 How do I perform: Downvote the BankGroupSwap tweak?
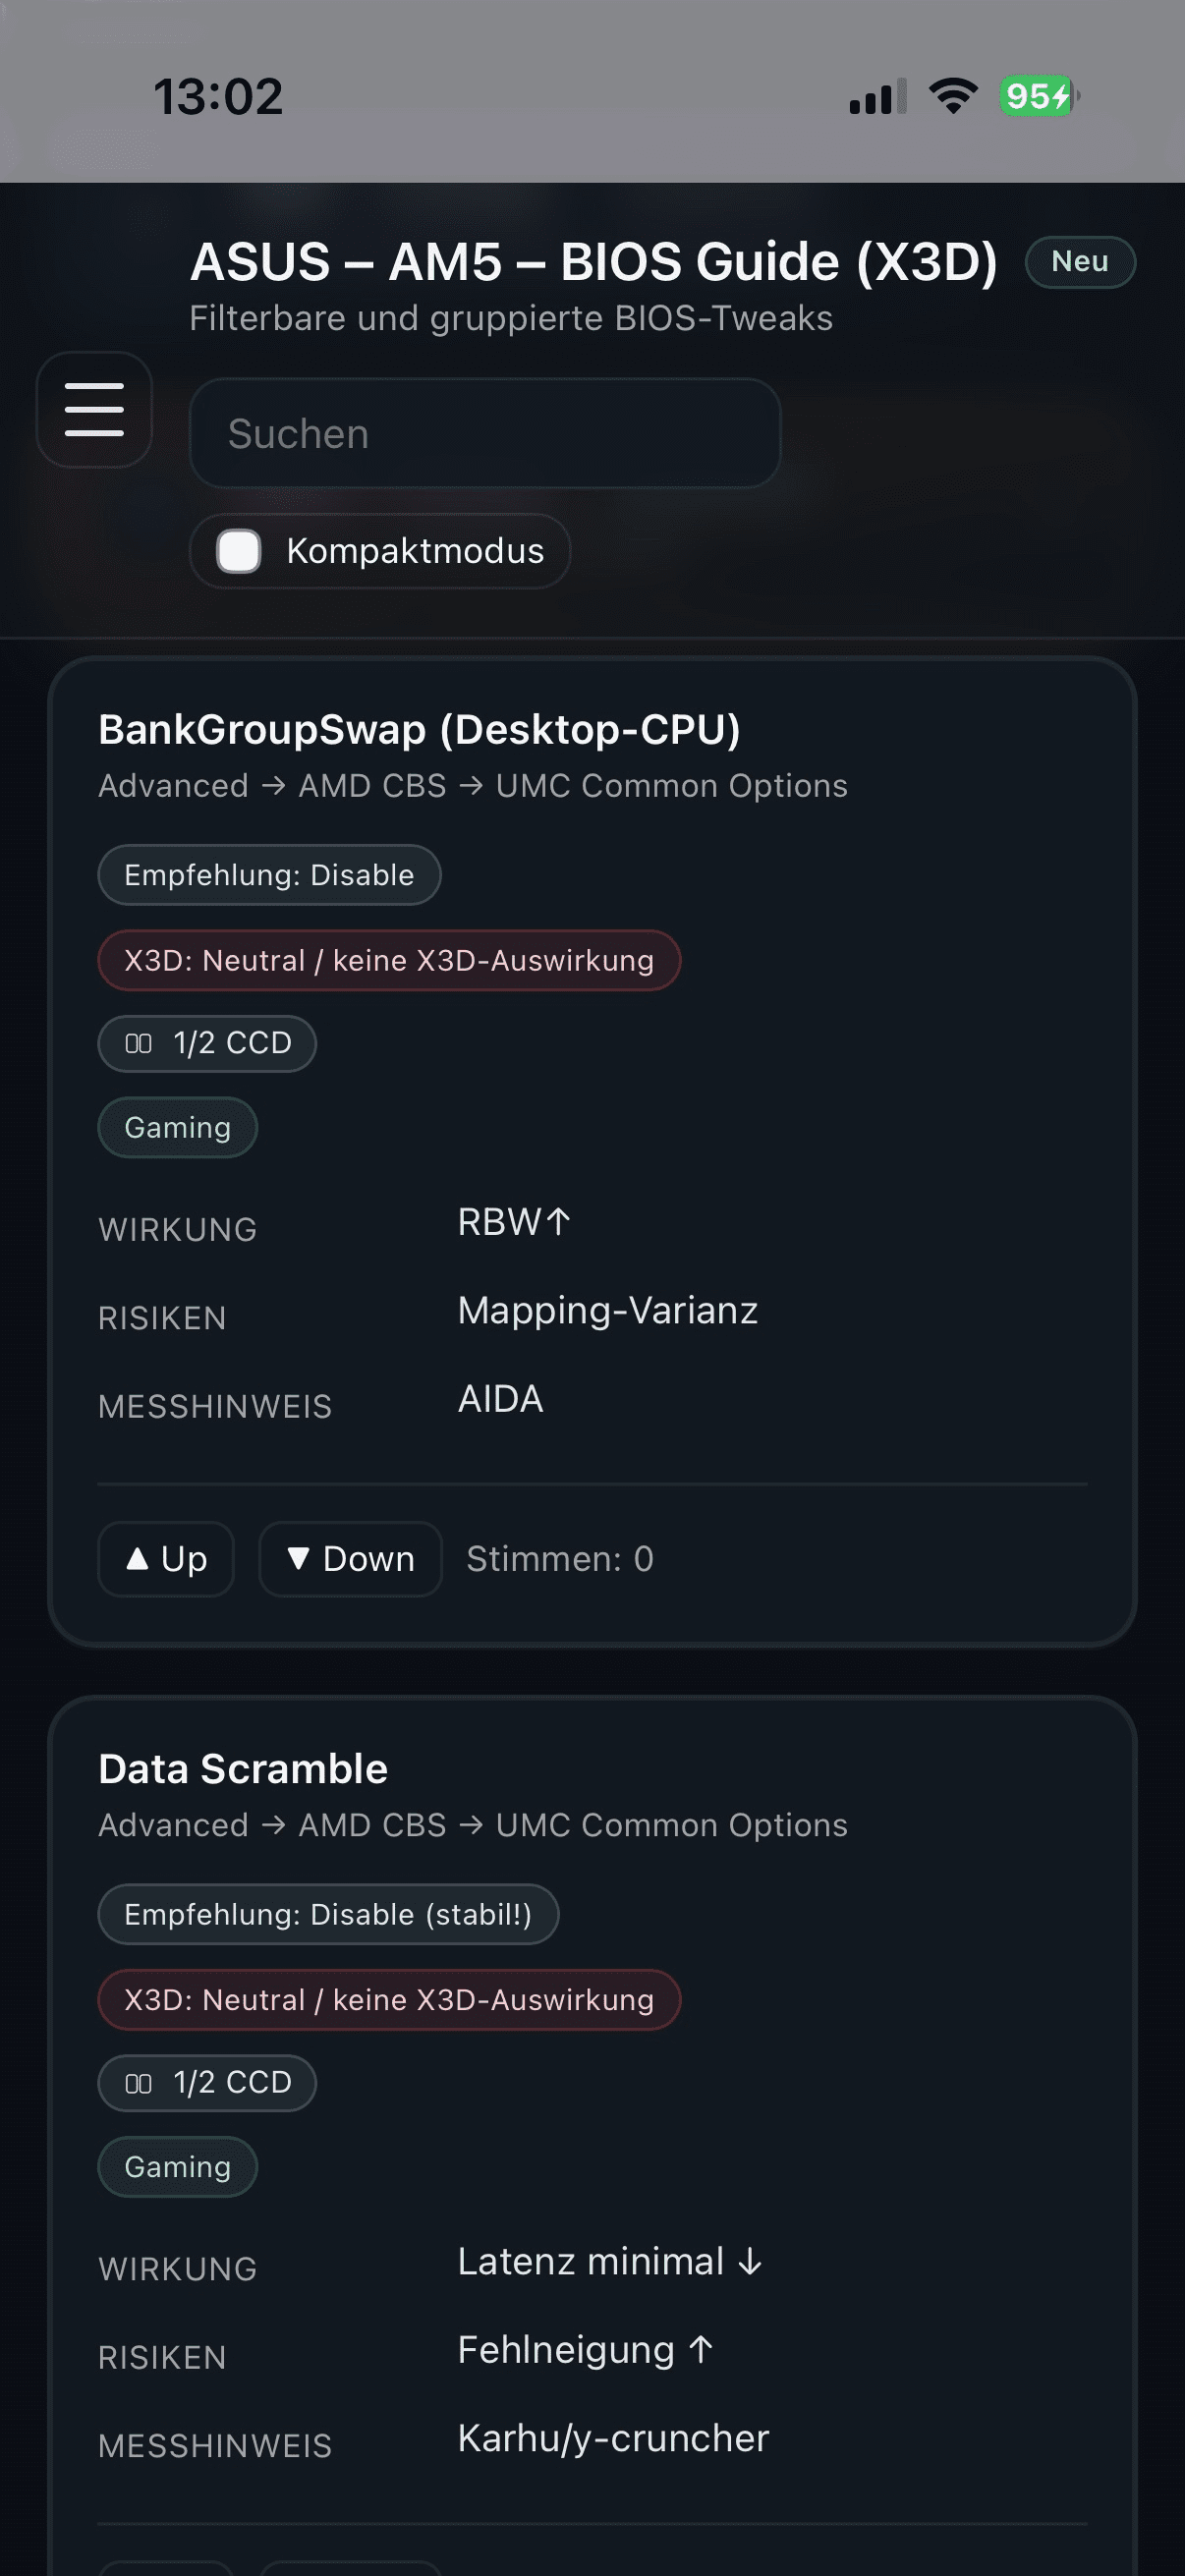point(350,1559)
